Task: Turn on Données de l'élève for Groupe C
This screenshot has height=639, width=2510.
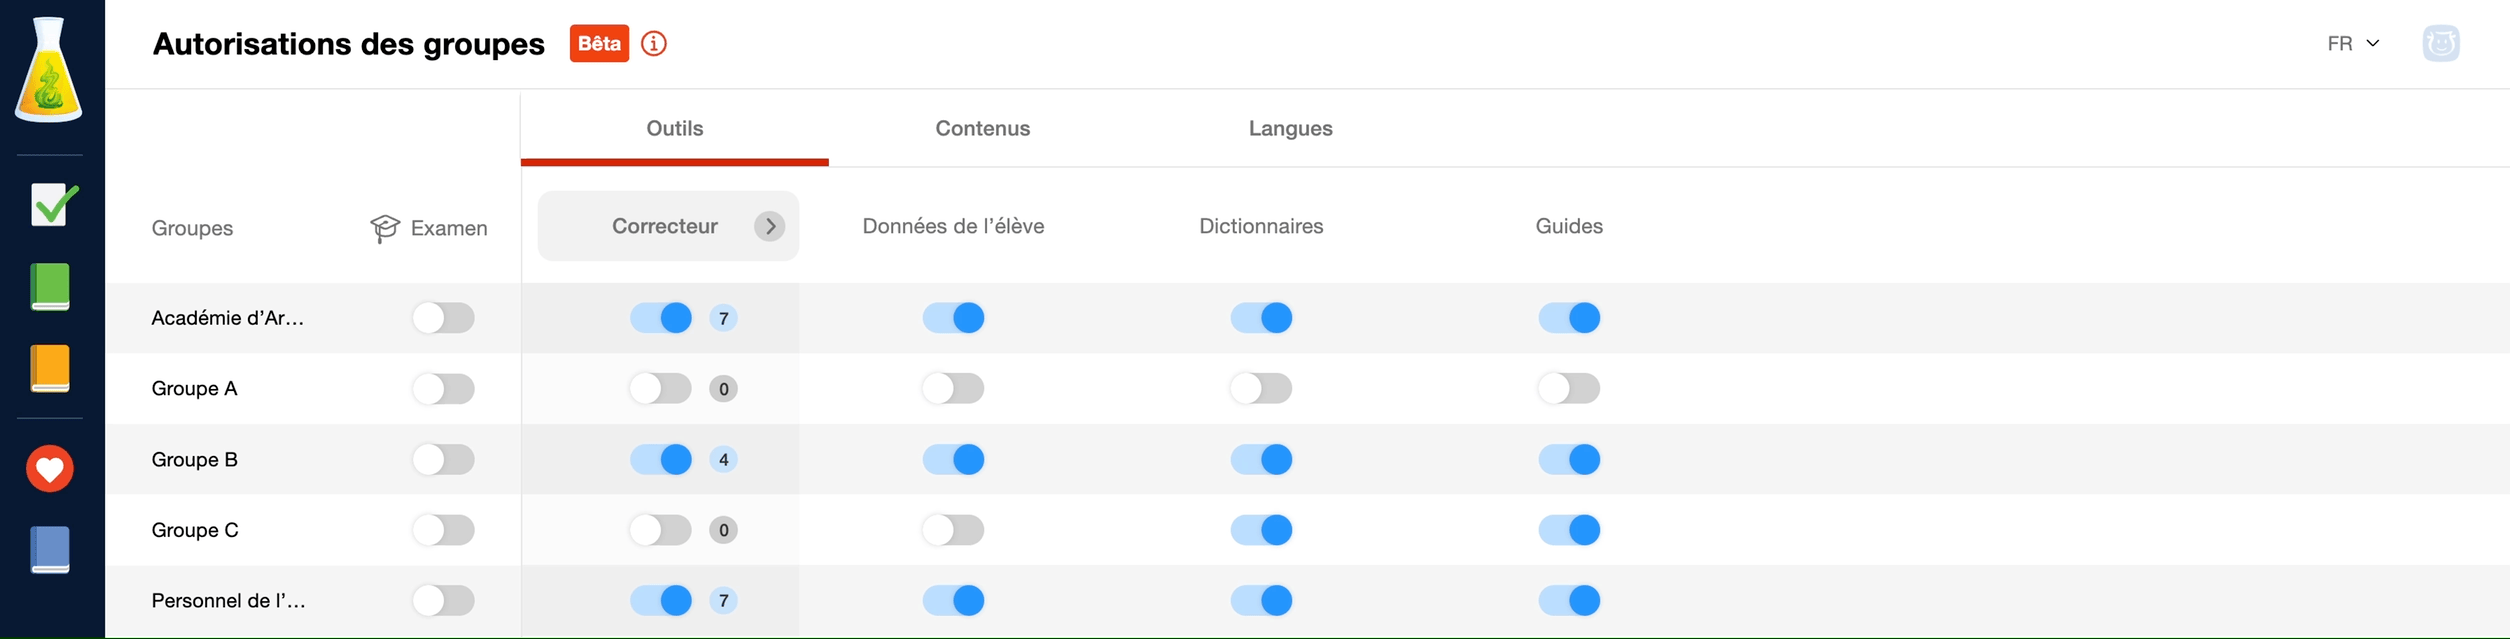Action: [953, 530]
